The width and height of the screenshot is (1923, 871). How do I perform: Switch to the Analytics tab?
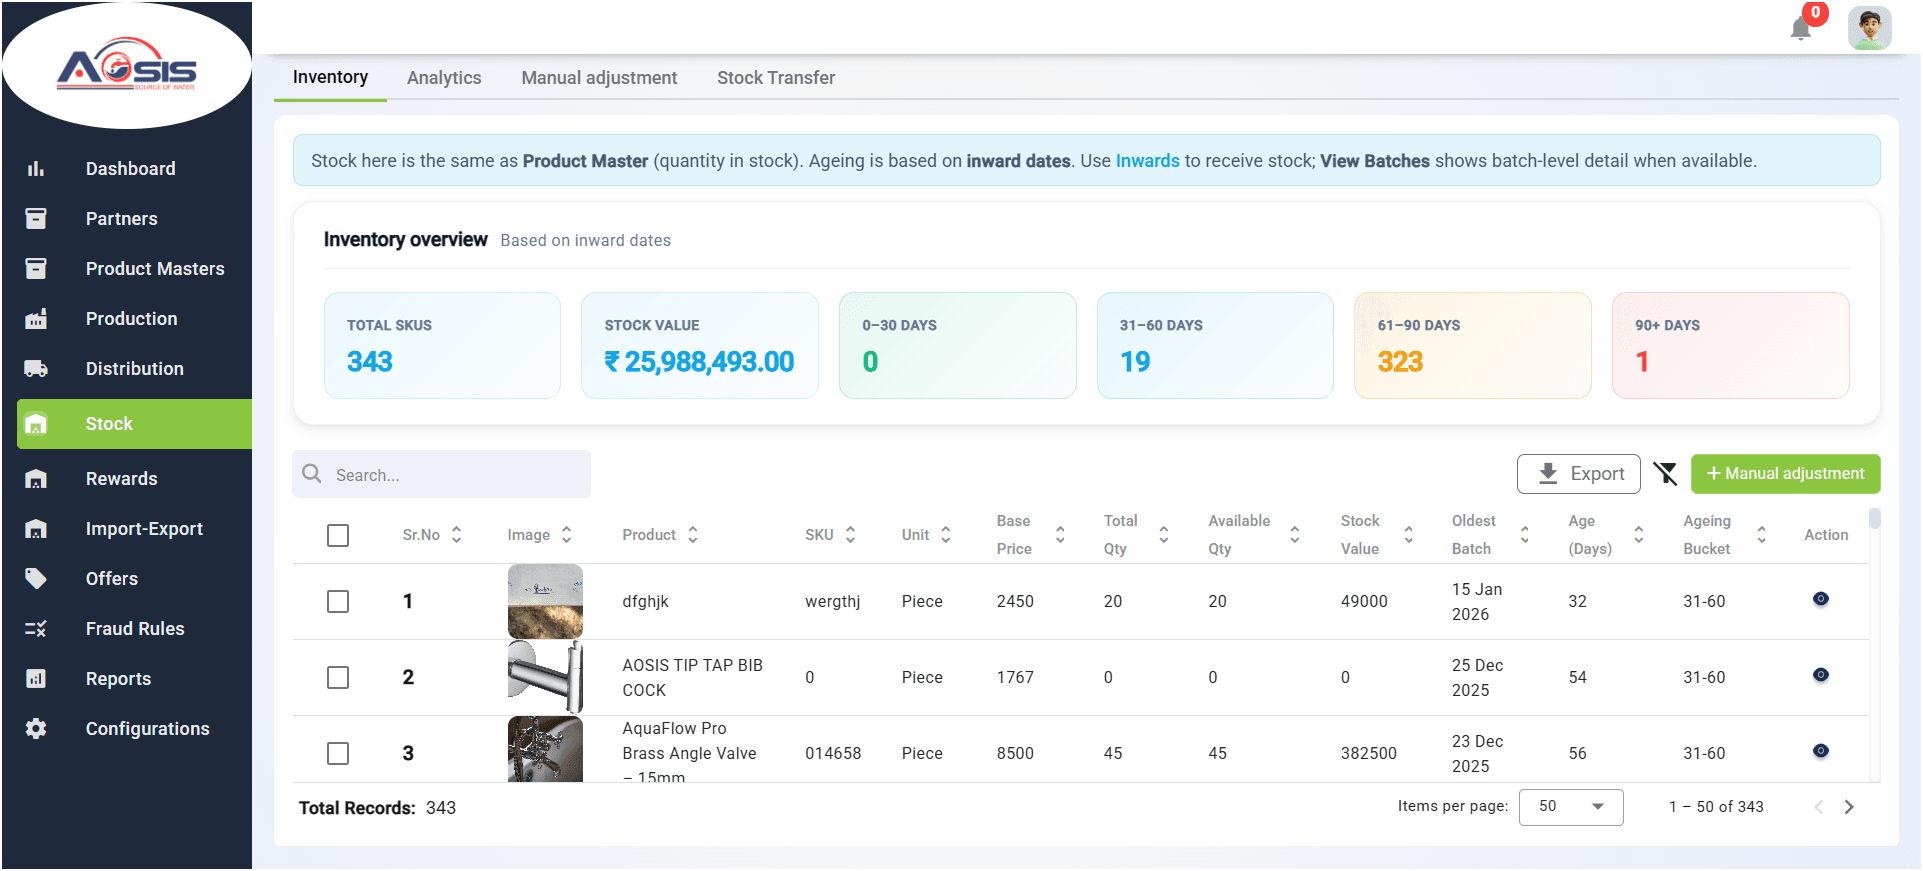pos(444,78)
